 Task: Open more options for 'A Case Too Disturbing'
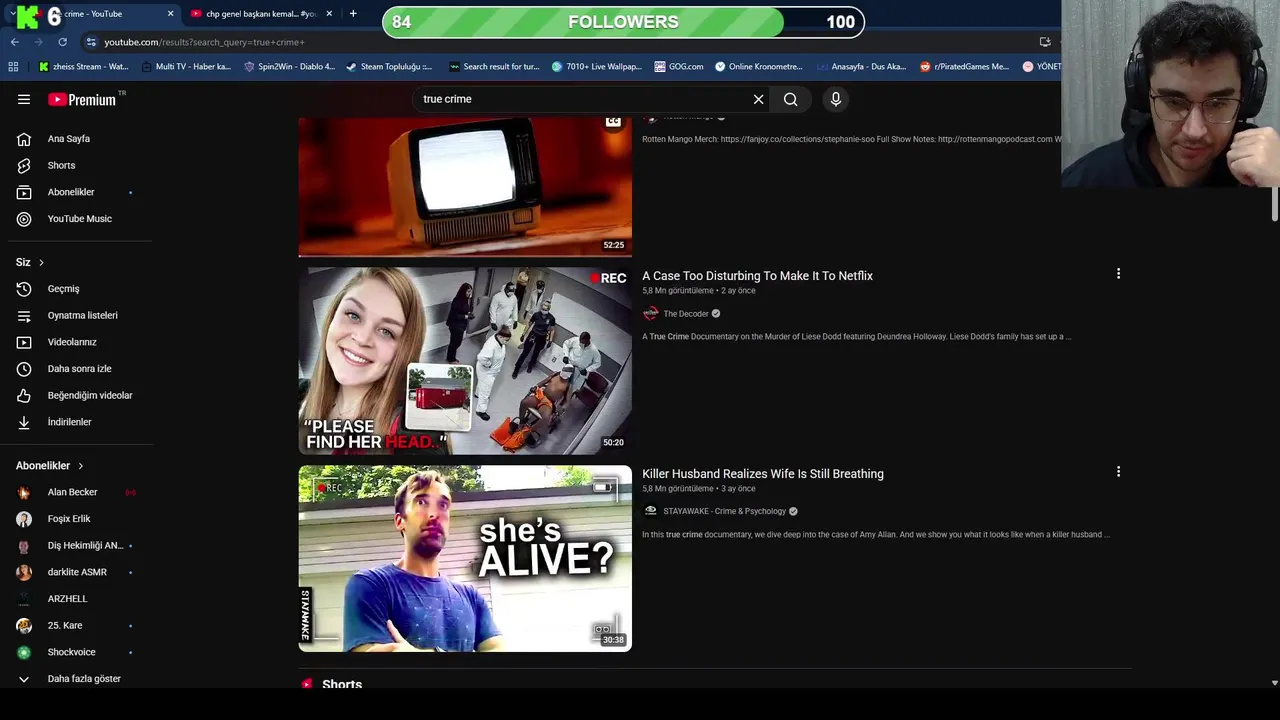(x=1118, y=273)
